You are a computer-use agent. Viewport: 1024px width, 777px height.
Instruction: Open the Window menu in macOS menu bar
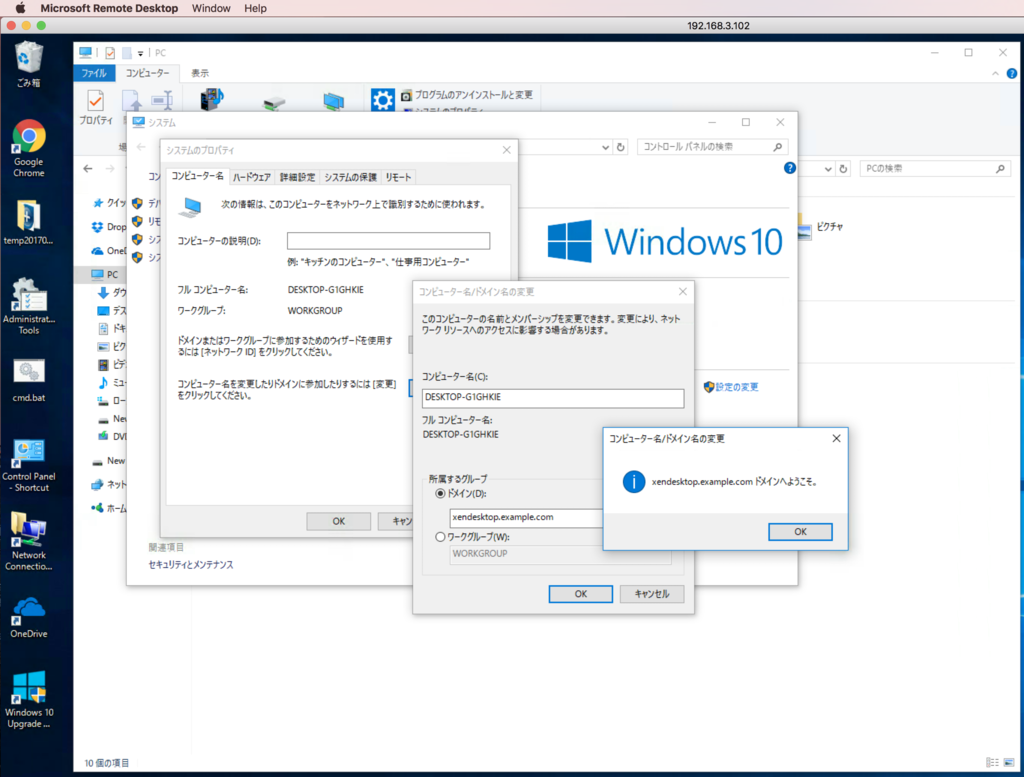pyautogui.click(x=211, y=8)
